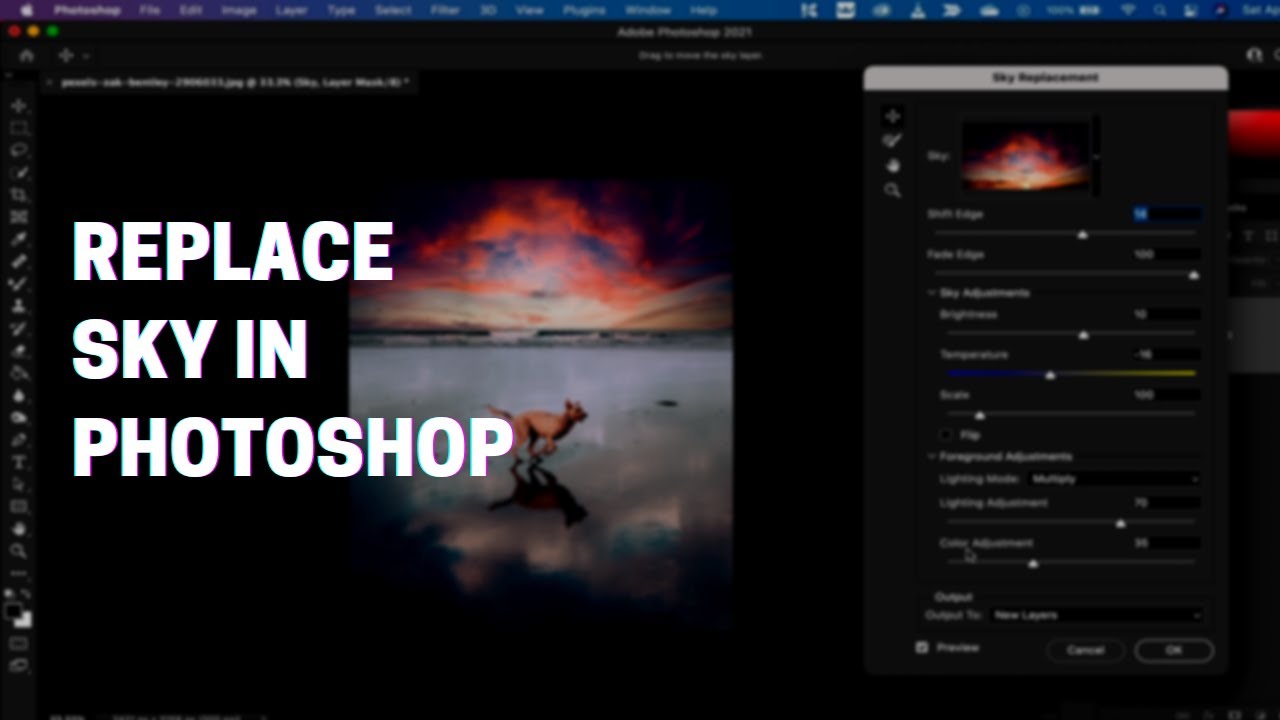
Task: Select the Rectangular Marquee tool
Action: click(x=19, y=128)
